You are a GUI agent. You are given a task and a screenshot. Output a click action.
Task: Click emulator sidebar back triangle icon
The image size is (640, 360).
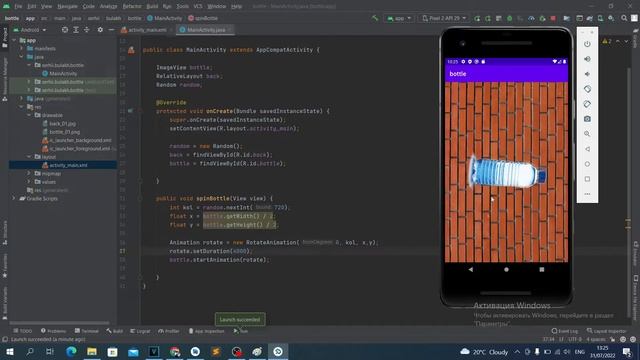coord(587,149)
